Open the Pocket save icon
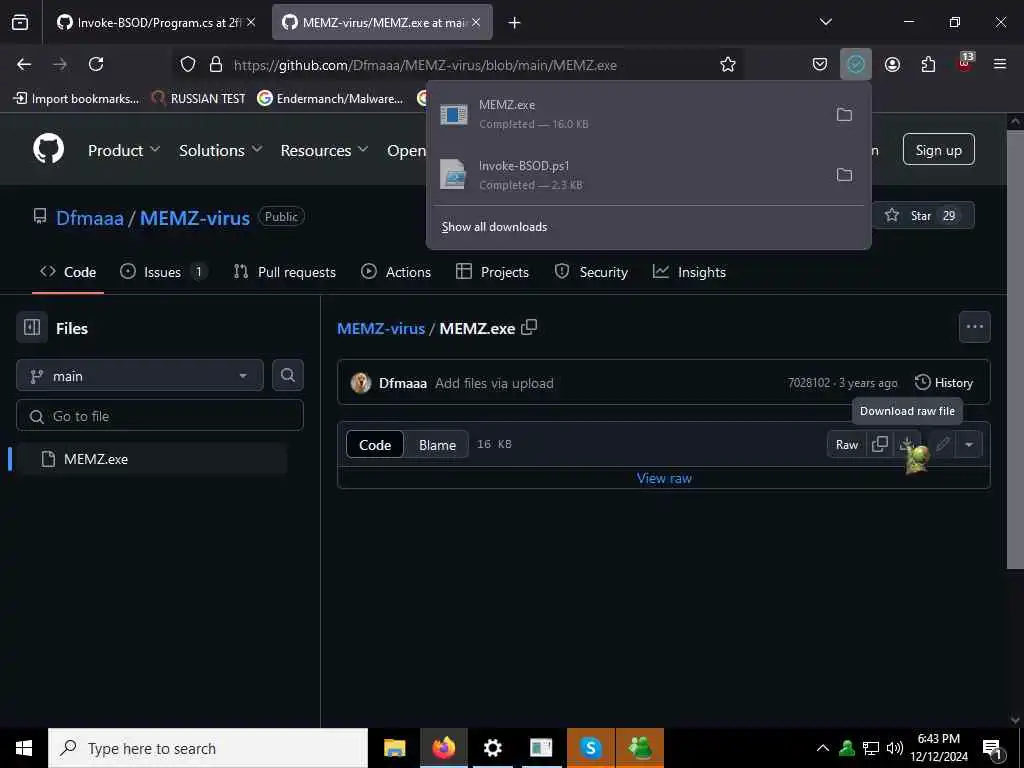1024x768 pixels. pyautogui.click(x=820, y=64)
